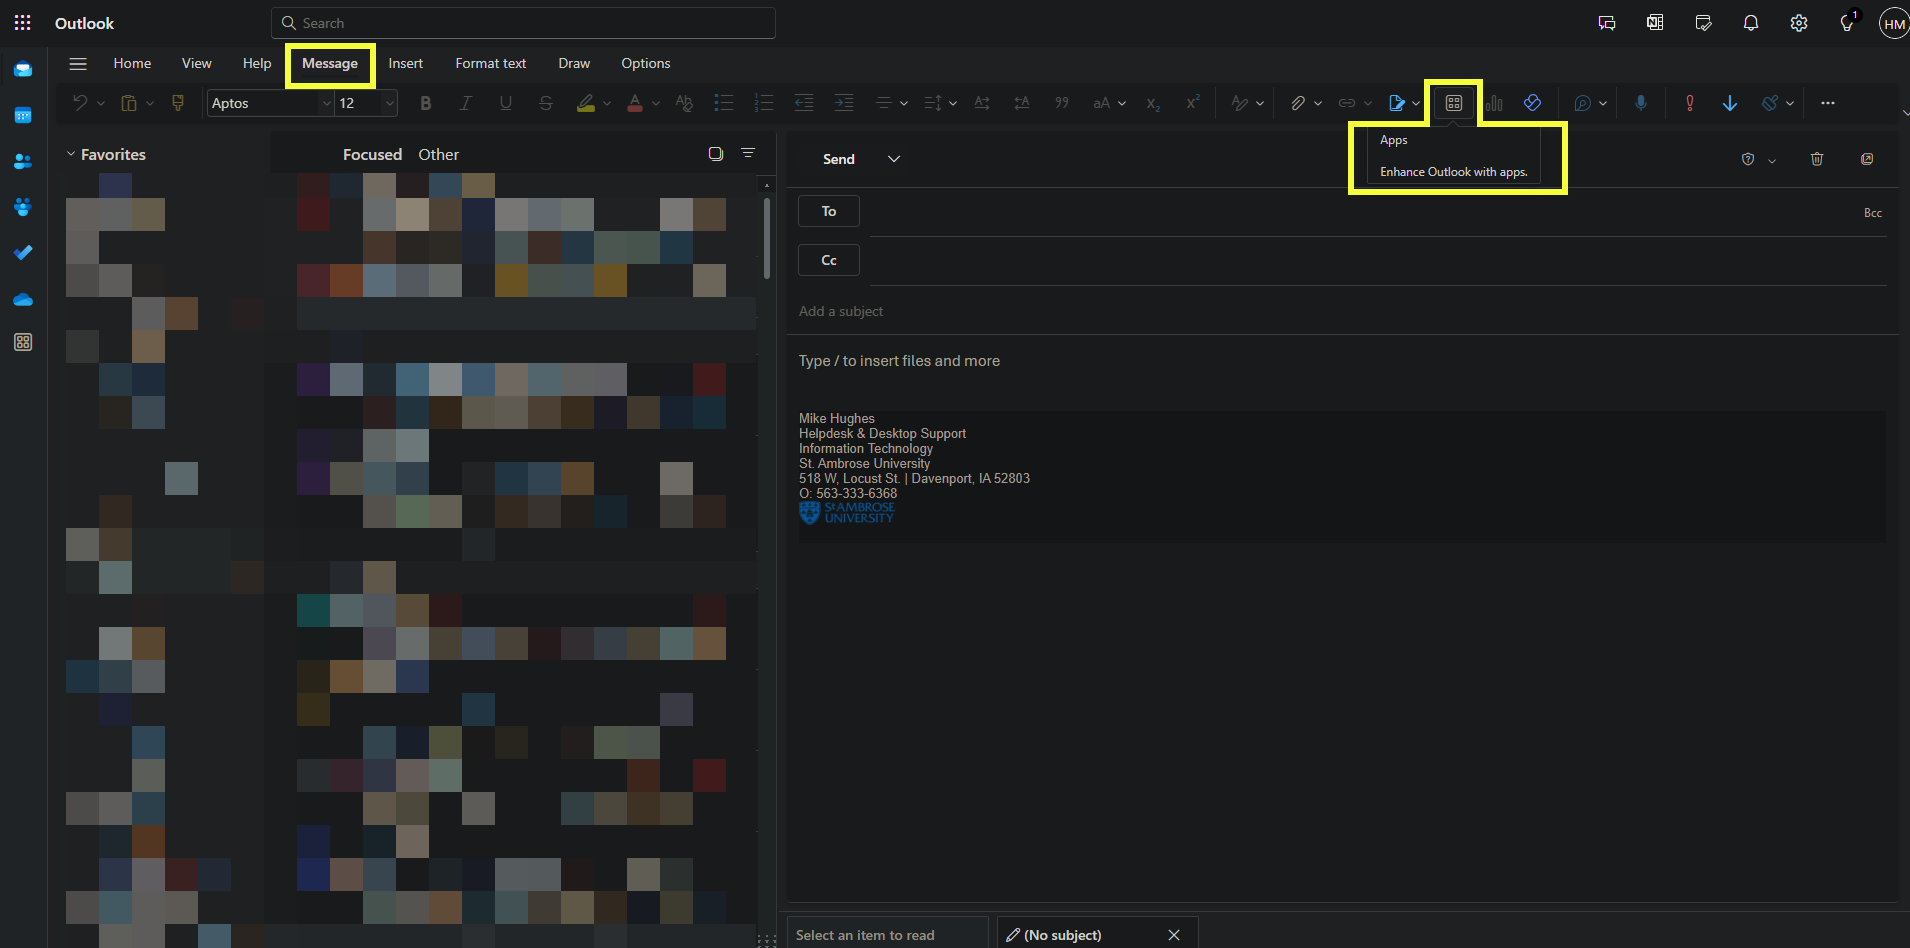Mark message as High importance
The height and width of the screenshot is (948, 1910).
pos(1690,103)
